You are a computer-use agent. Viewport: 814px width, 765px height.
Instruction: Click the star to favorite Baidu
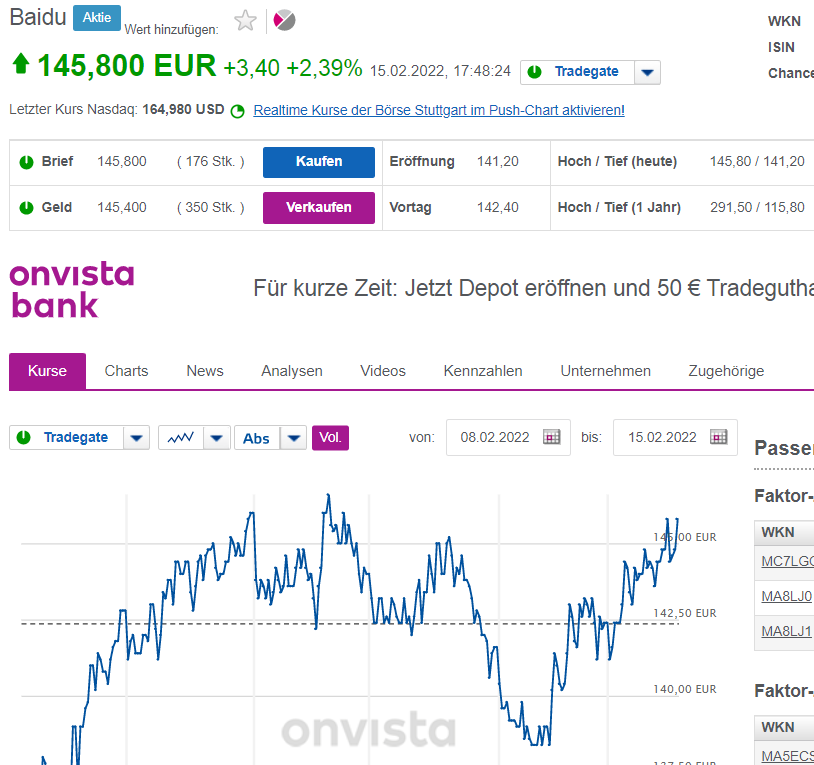pos(245,19)
